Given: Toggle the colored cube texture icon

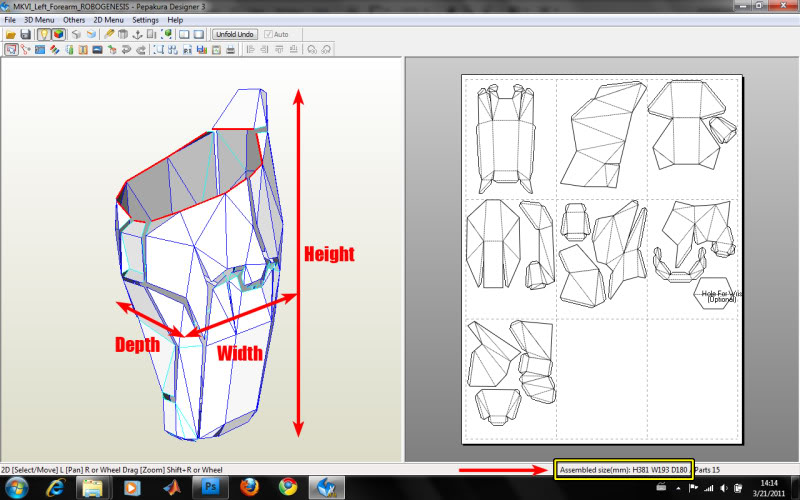Looking at the screenshot, I should (x=58, y=34).
